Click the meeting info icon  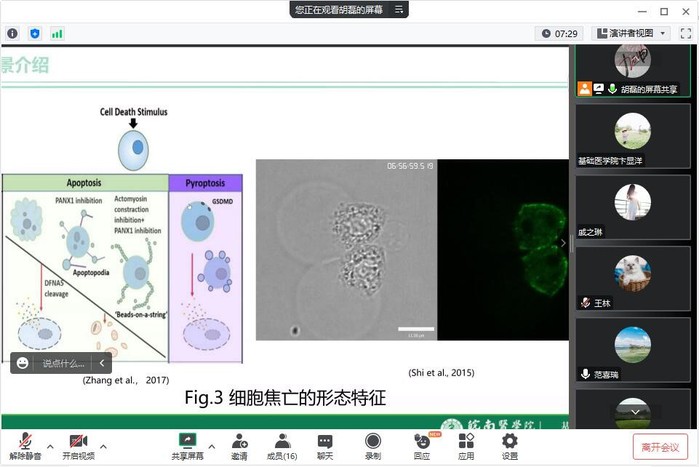click(x=12, y=33)
